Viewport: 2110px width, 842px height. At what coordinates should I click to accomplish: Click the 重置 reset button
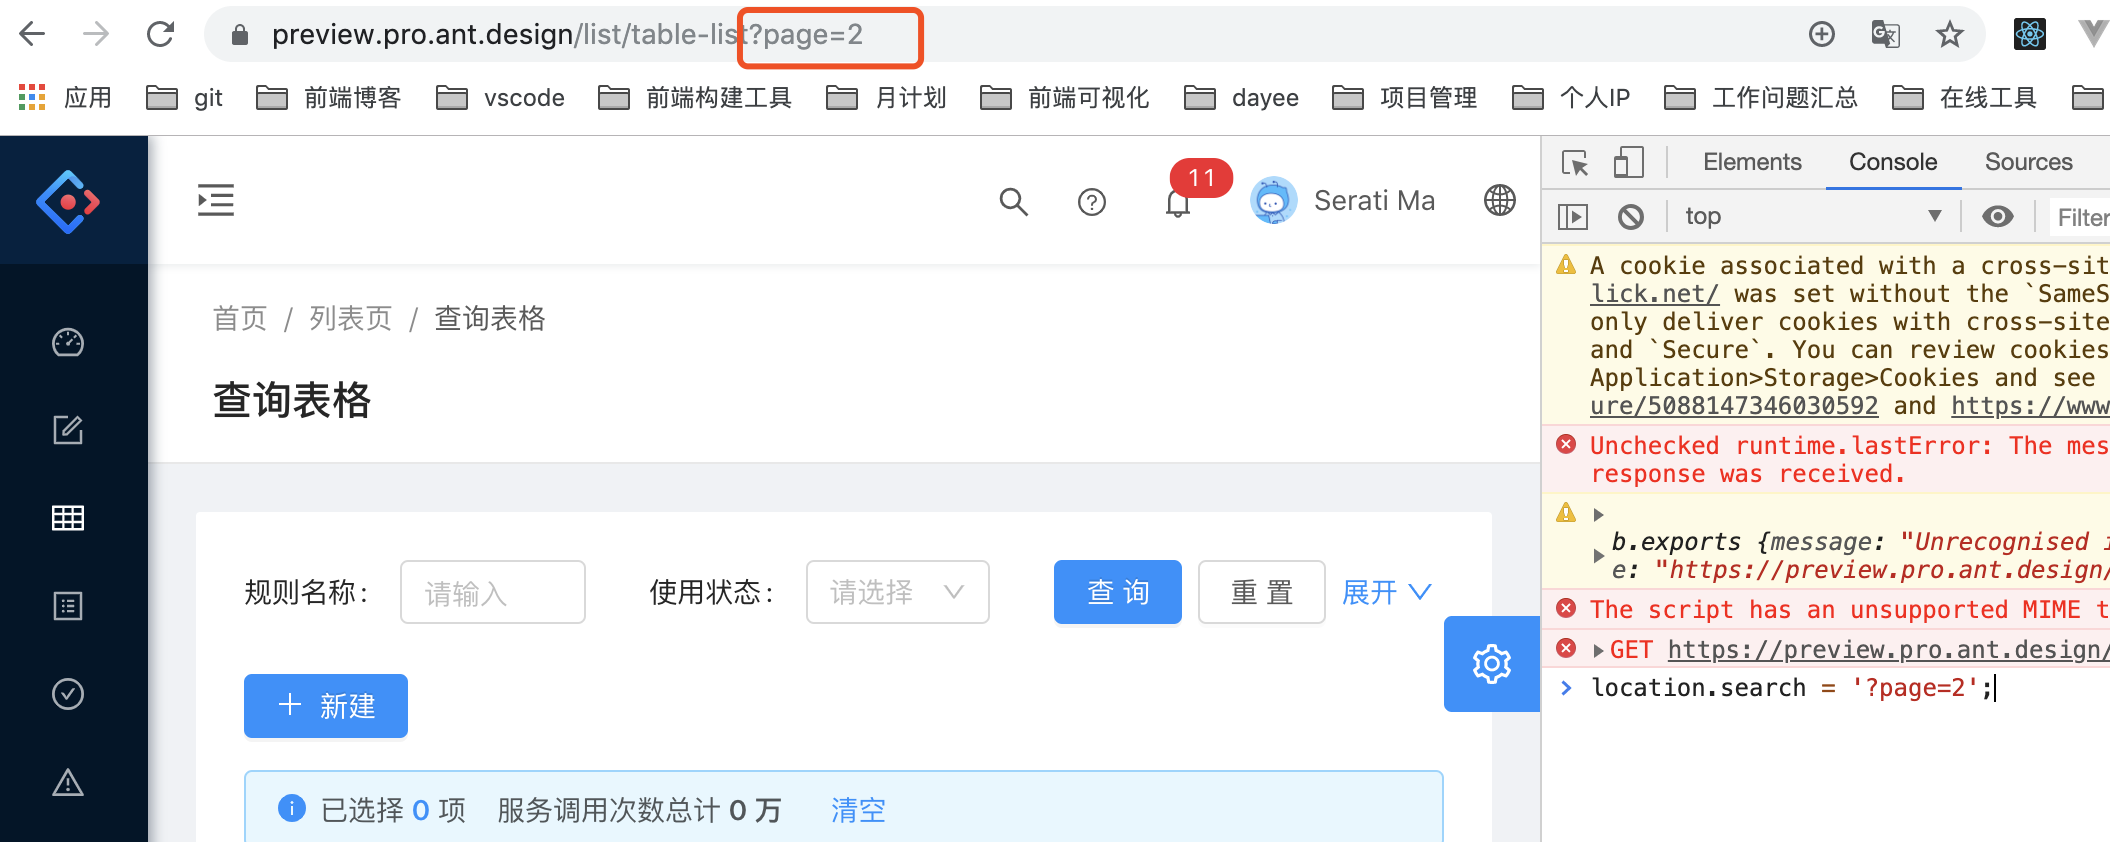[x=1262, y=592]
